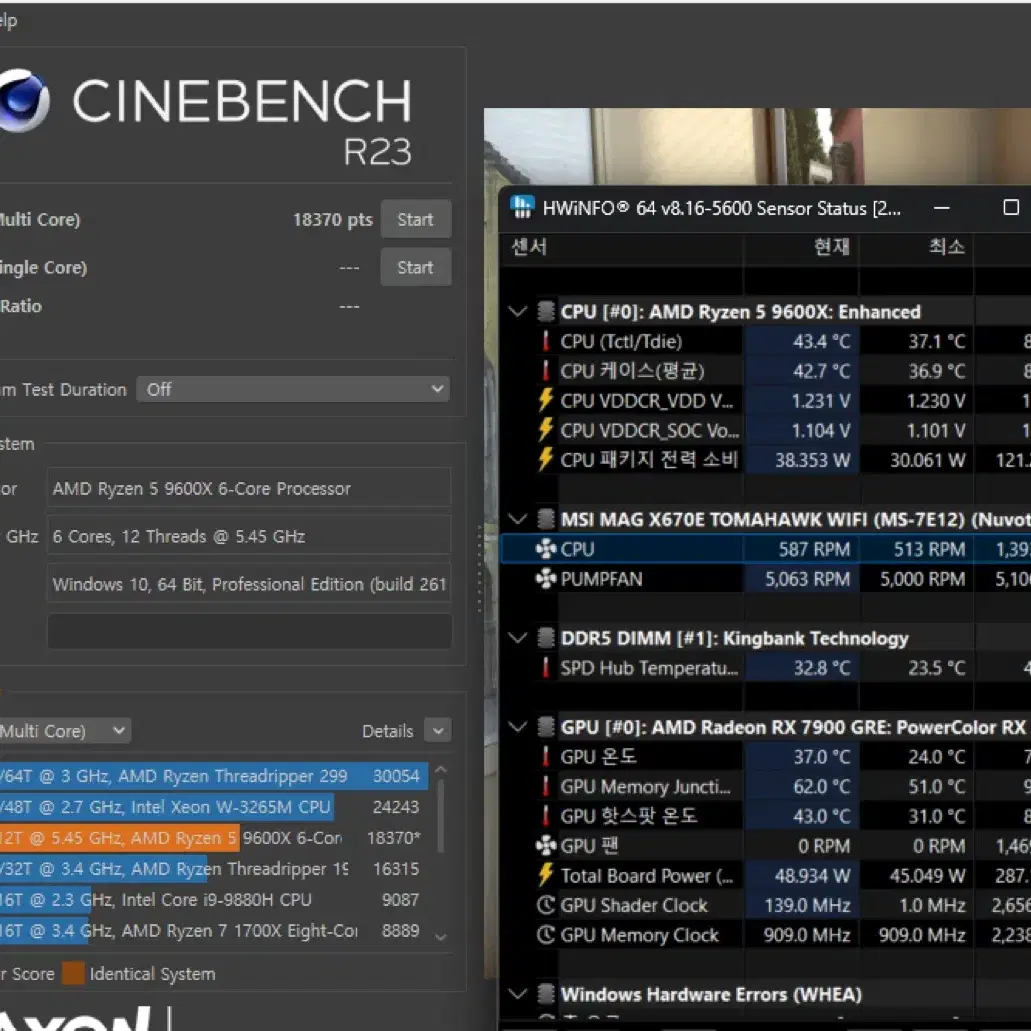Click thermometer icon of GPU Memory Junction
This screenshot has width=1031, height=1031.
(x=545, y=786)
